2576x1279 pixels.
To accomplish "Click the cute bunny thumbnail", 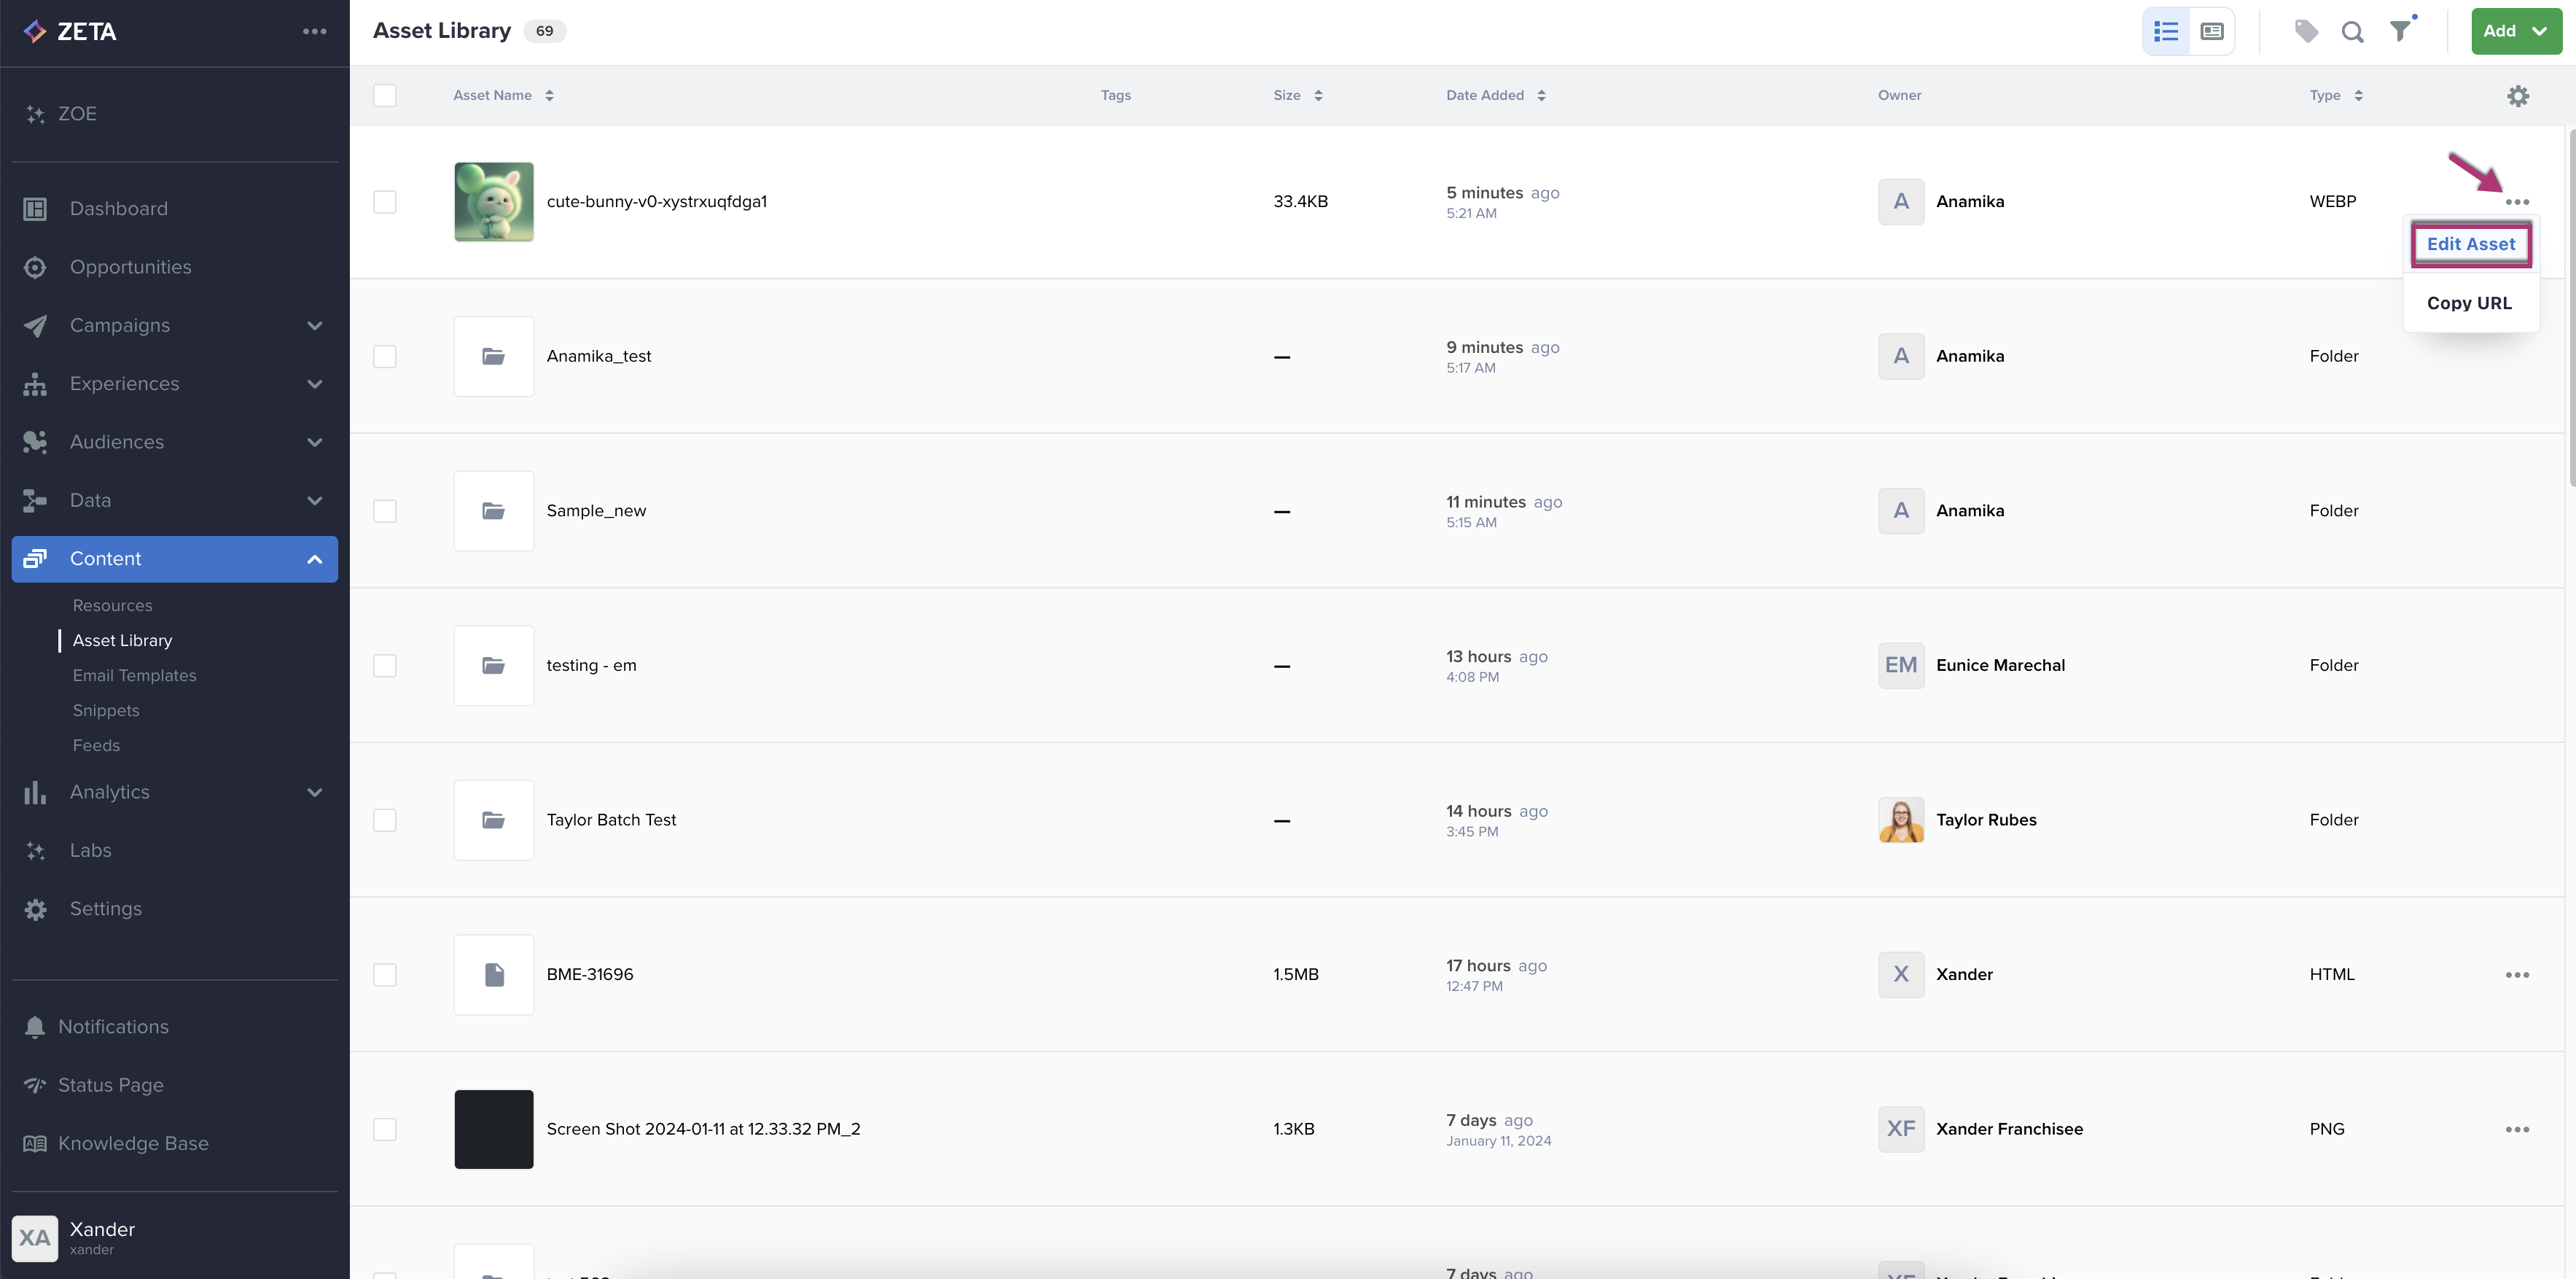I will pos(494,202).
